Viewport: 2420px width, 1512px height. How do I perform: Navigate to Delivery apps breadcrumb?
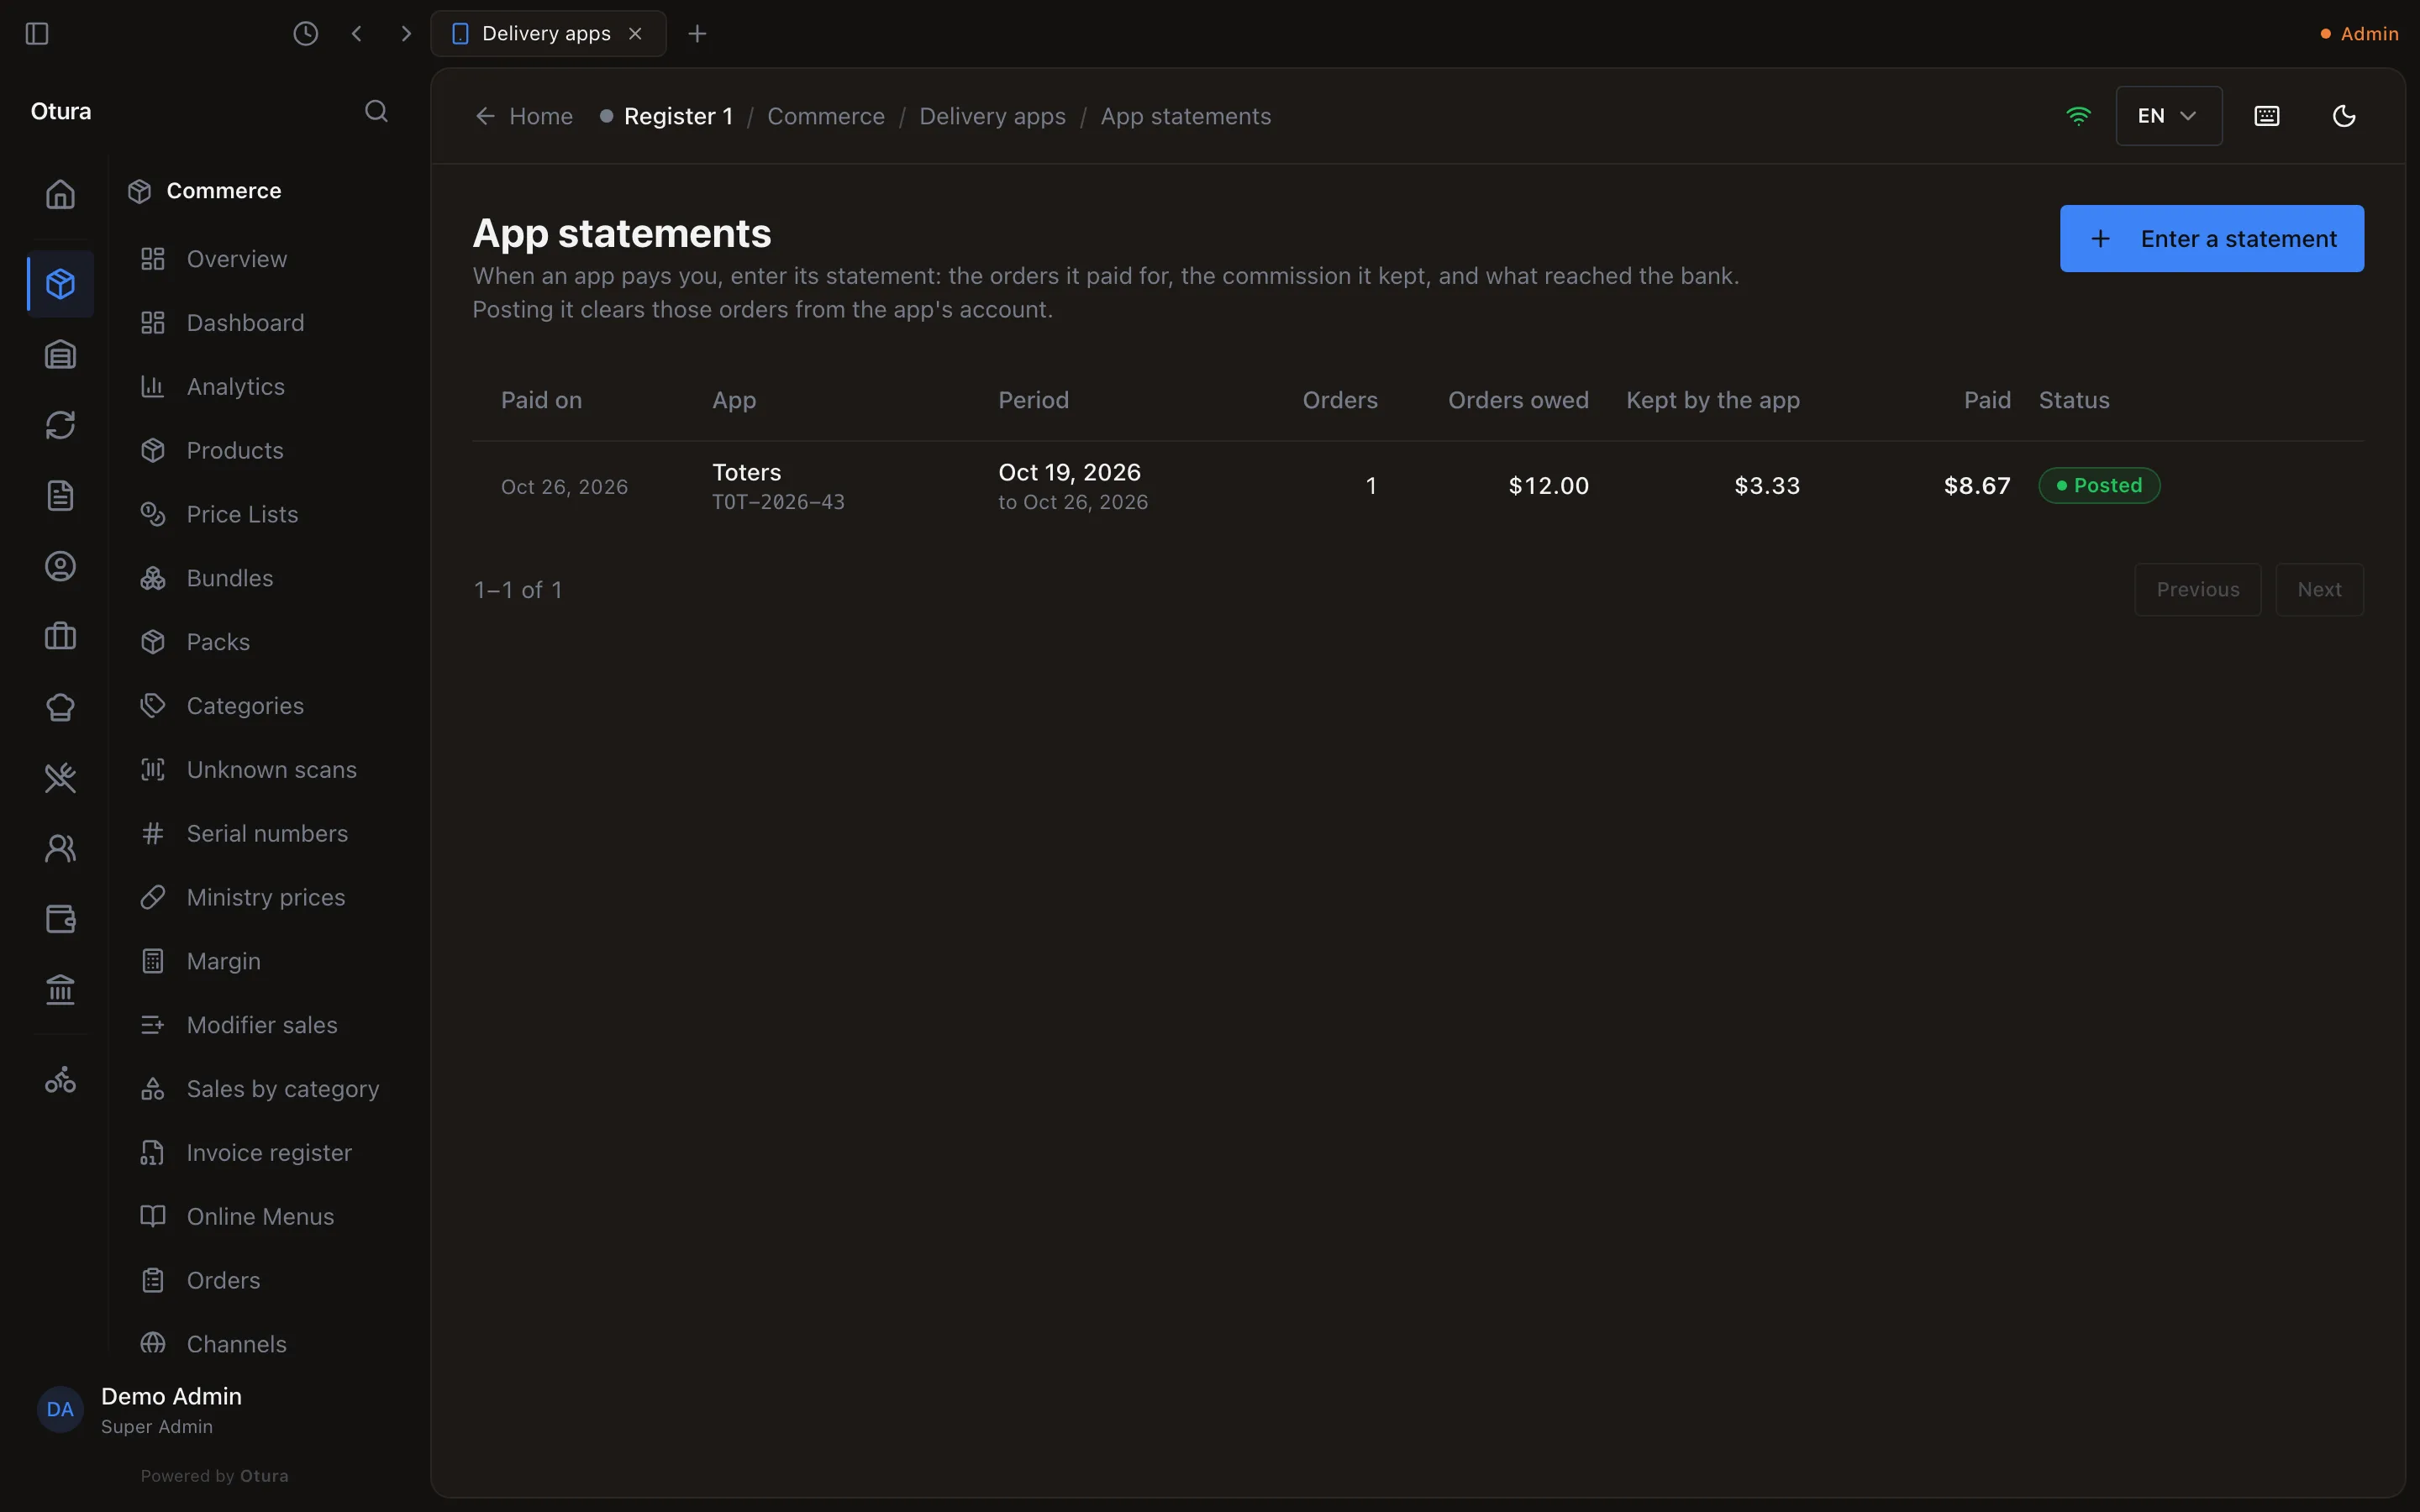tap(992, 117)
